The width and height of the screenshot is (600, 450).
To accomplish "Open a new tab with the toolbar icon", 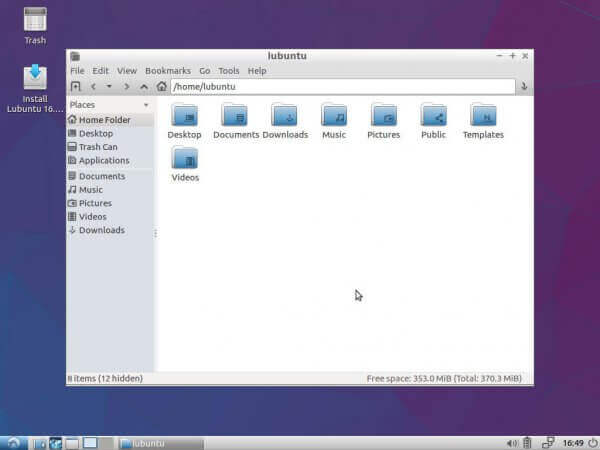I will pyautogui.click(x=76, y=86).
